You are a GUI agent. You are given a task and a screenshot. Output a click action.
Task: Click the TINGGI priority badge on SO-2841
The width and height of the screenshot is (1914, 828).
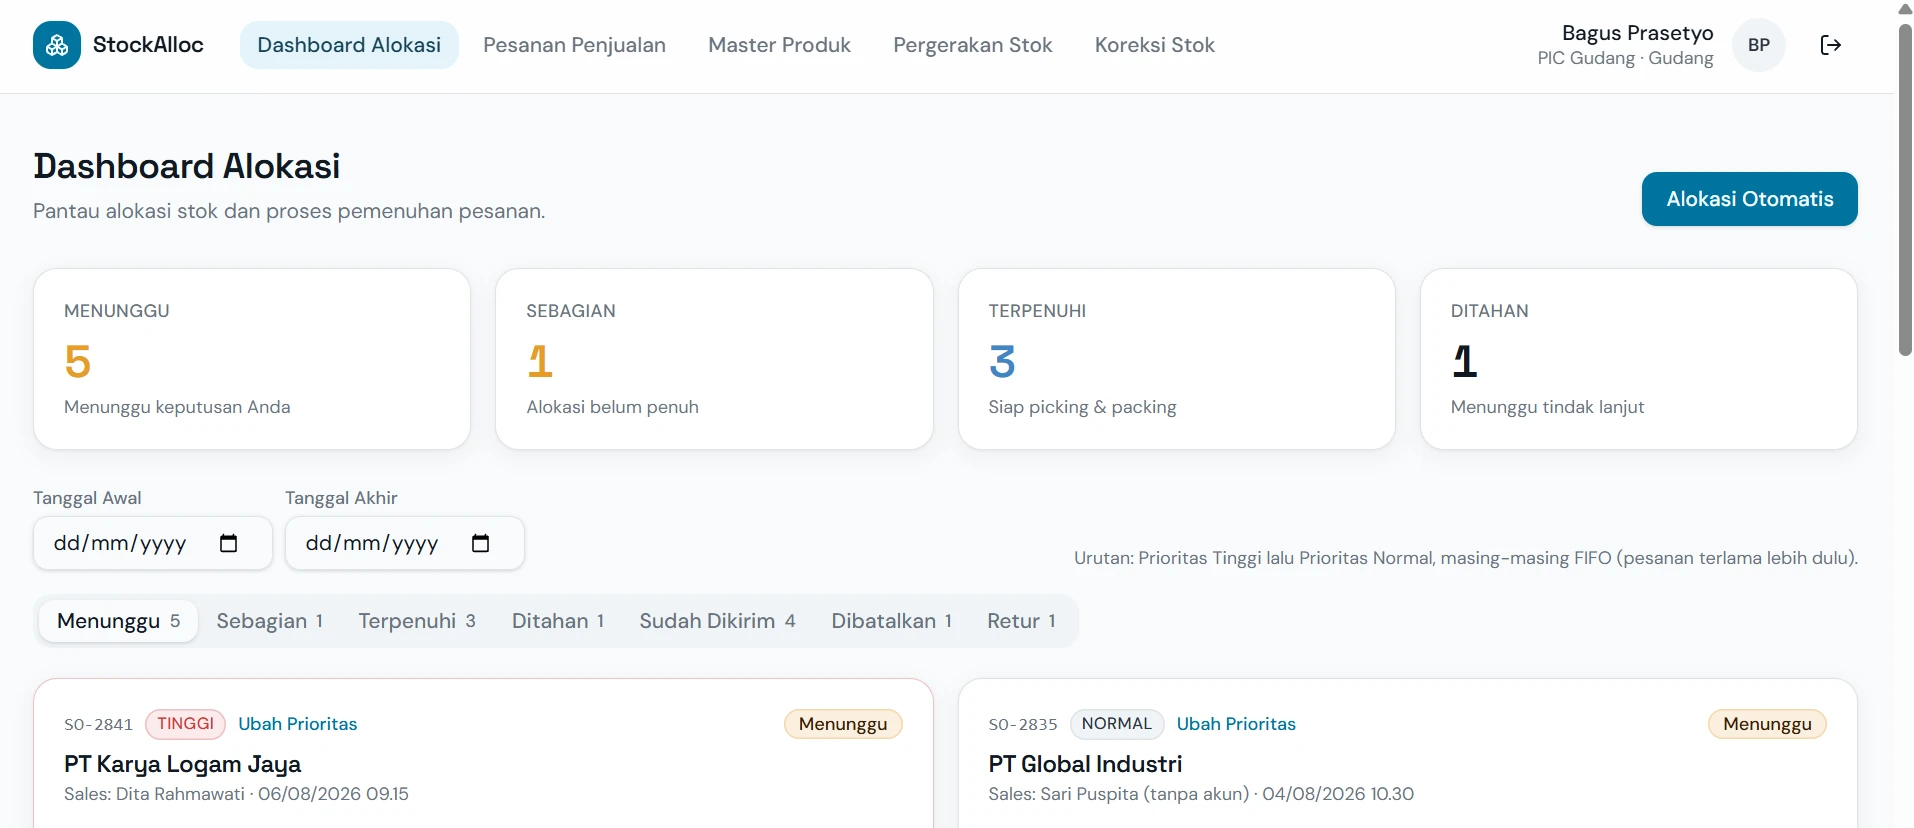[186, 724]
